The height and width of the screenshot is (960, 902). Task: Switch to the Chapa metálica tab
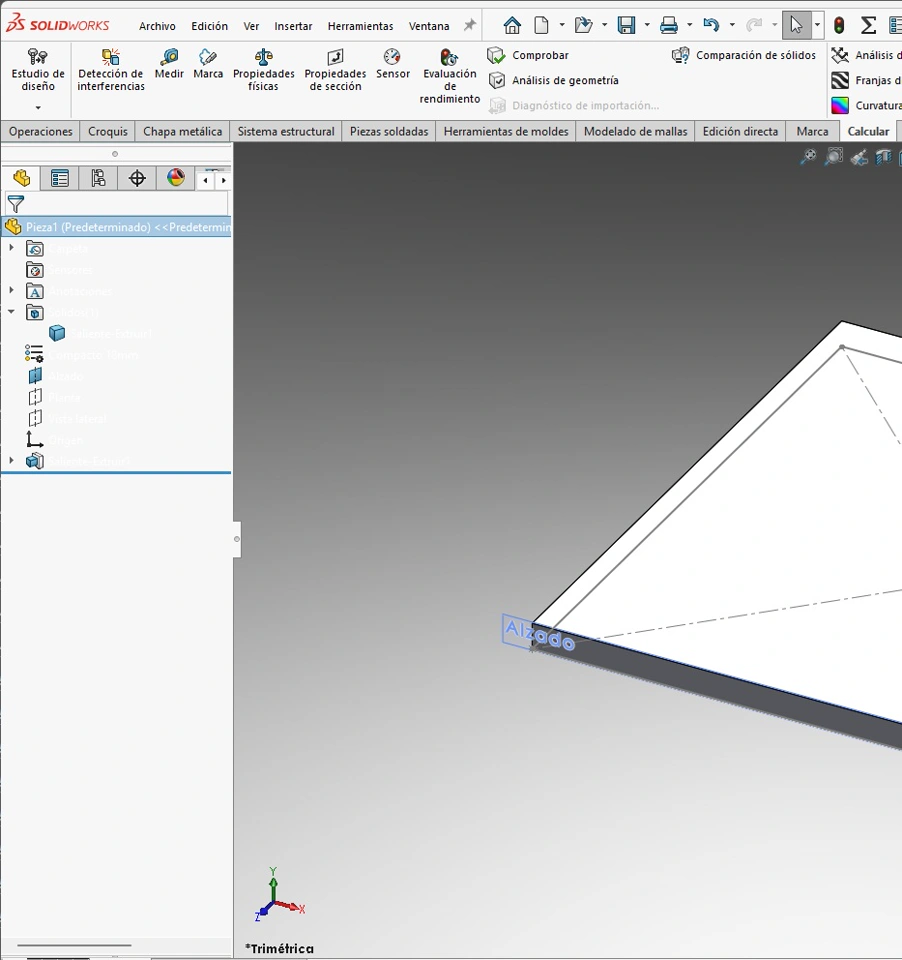pyautogui.click(x=182, y=131)
